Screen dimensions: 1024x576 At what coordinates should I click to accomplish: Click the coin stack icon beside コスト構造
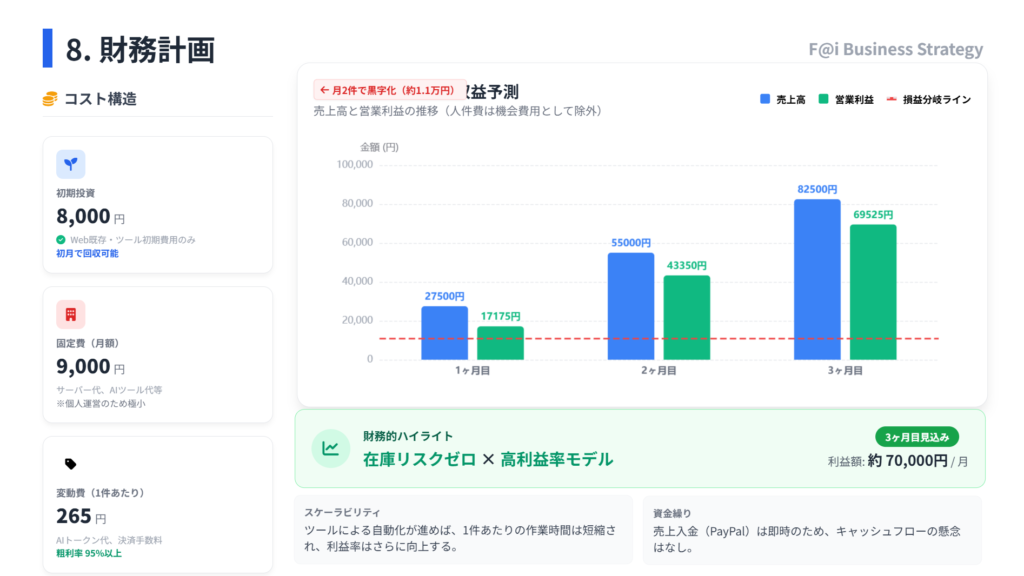pos(50,99)
